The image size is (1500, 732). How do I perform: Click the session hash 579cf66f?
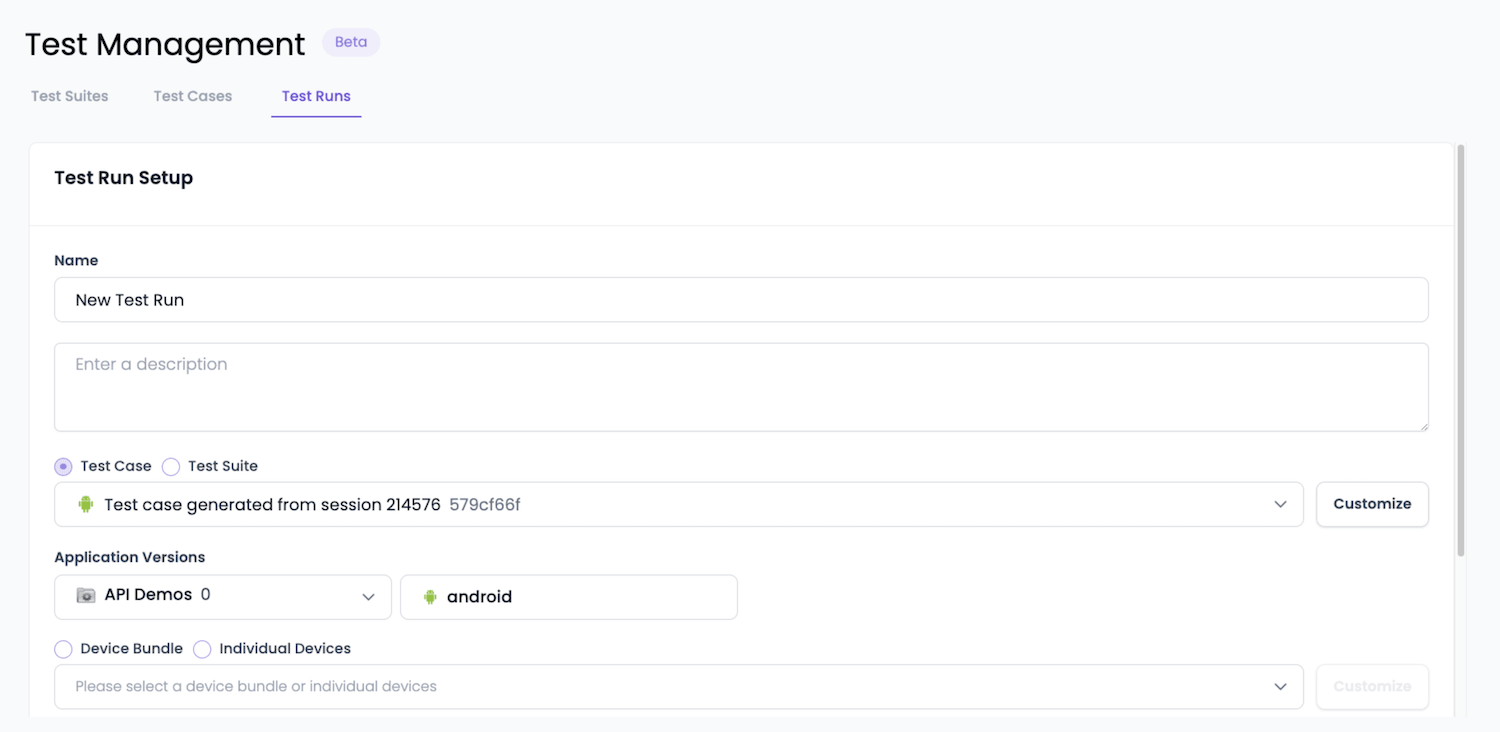(485, 505)
